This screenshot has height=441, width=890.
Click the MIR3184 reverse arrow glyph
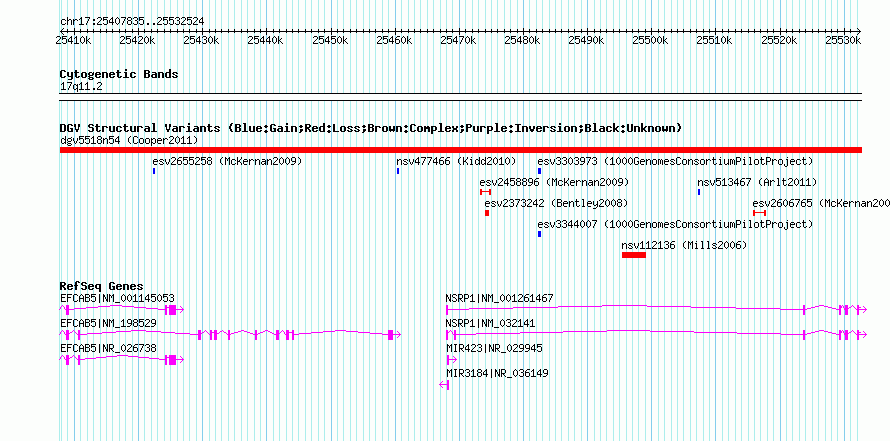coord(444,385)
